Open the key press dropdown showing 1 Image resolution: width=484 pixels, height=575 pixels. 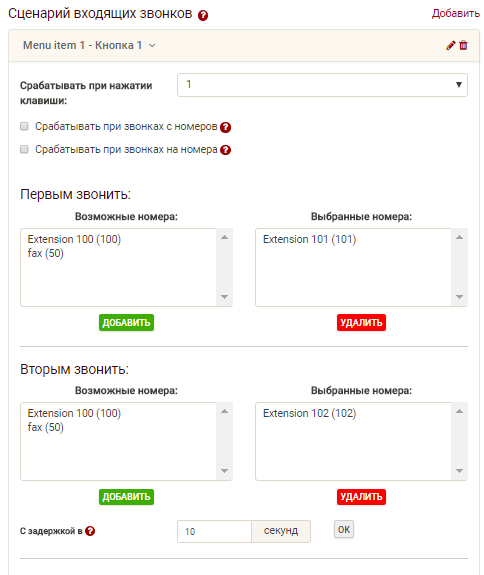322,85
